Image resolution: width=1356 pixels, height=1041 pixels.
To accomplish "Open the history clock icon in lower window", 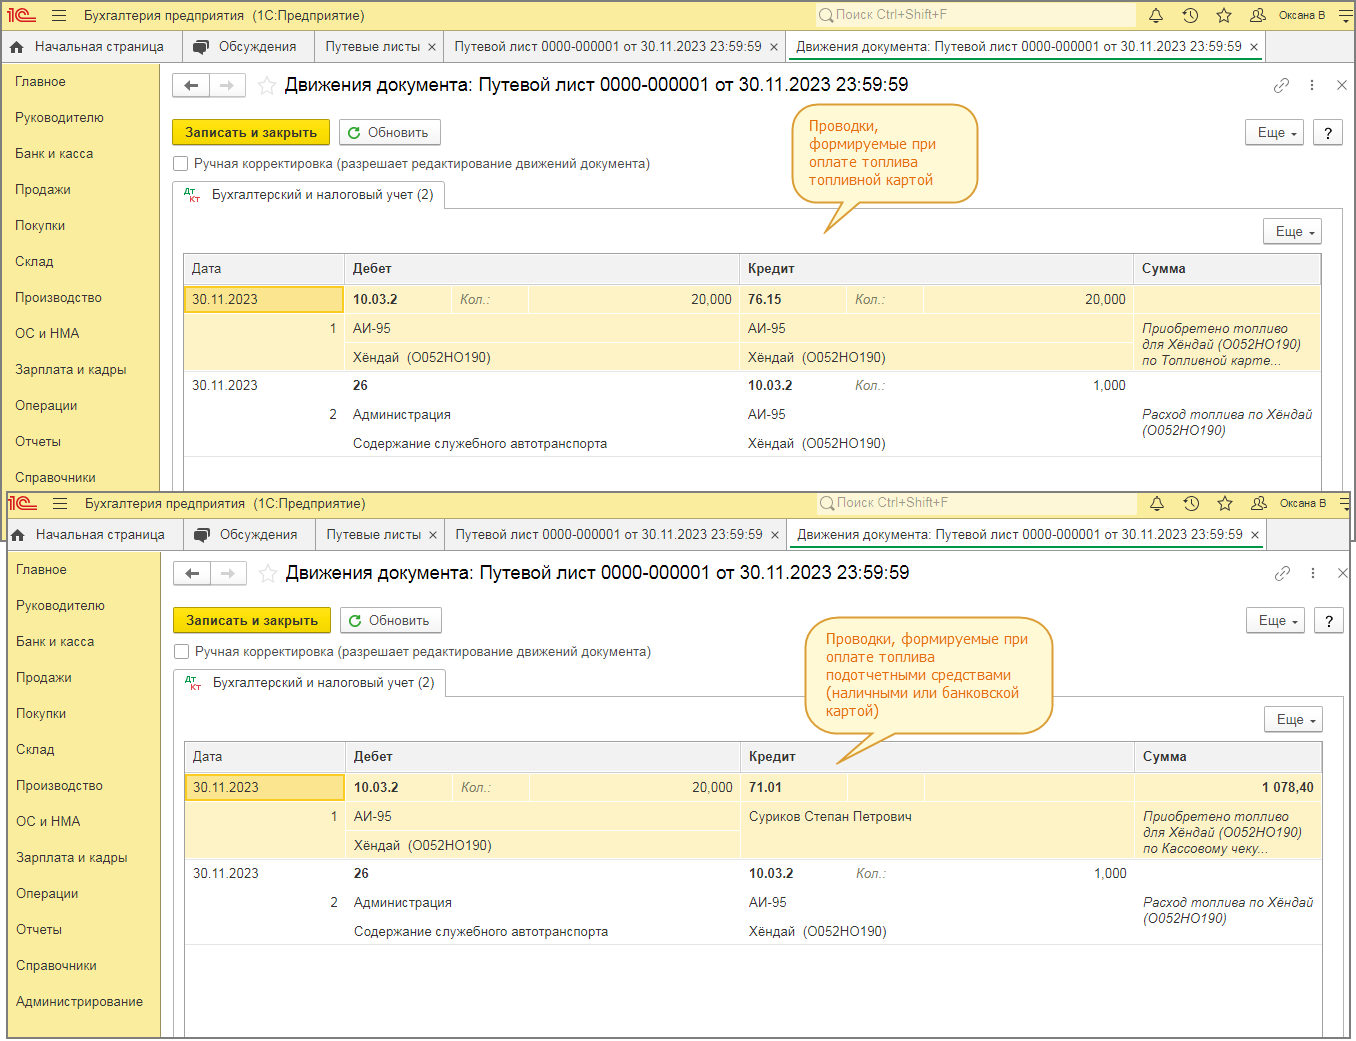I will pos(1191,503).
